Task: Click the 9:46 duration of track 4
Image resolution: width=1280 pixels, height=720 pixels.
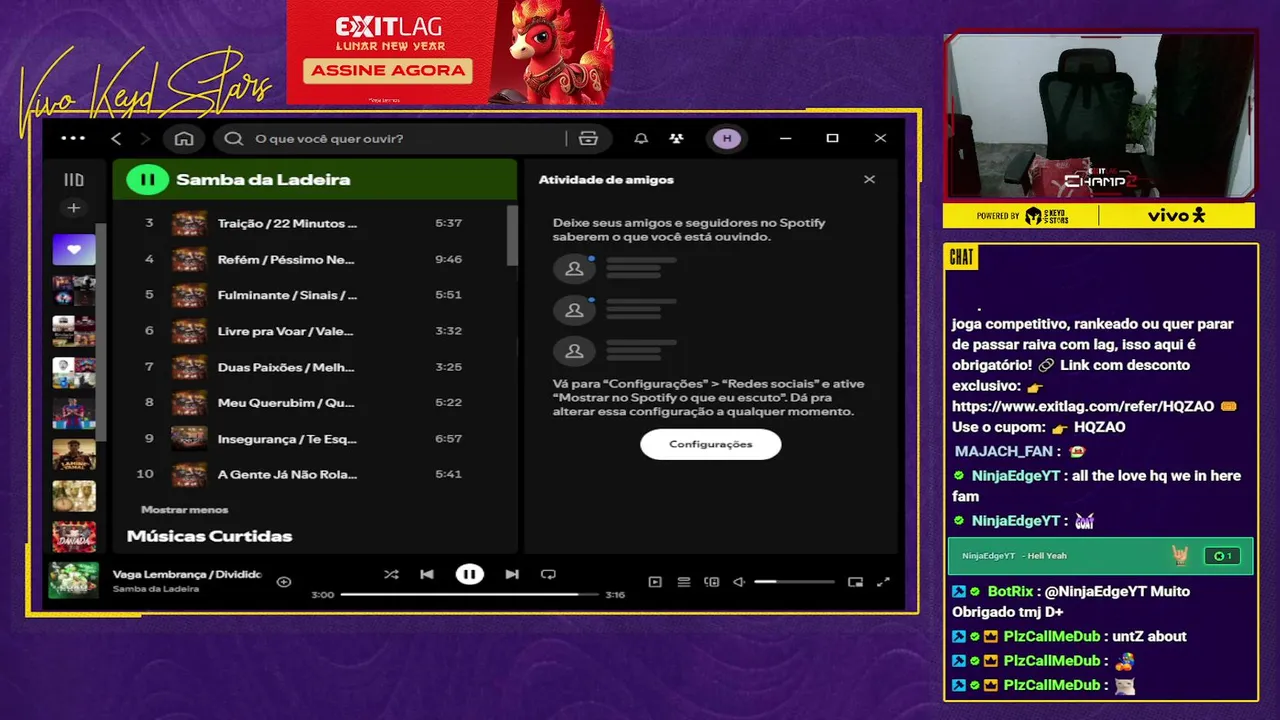Action: point(448,259)
